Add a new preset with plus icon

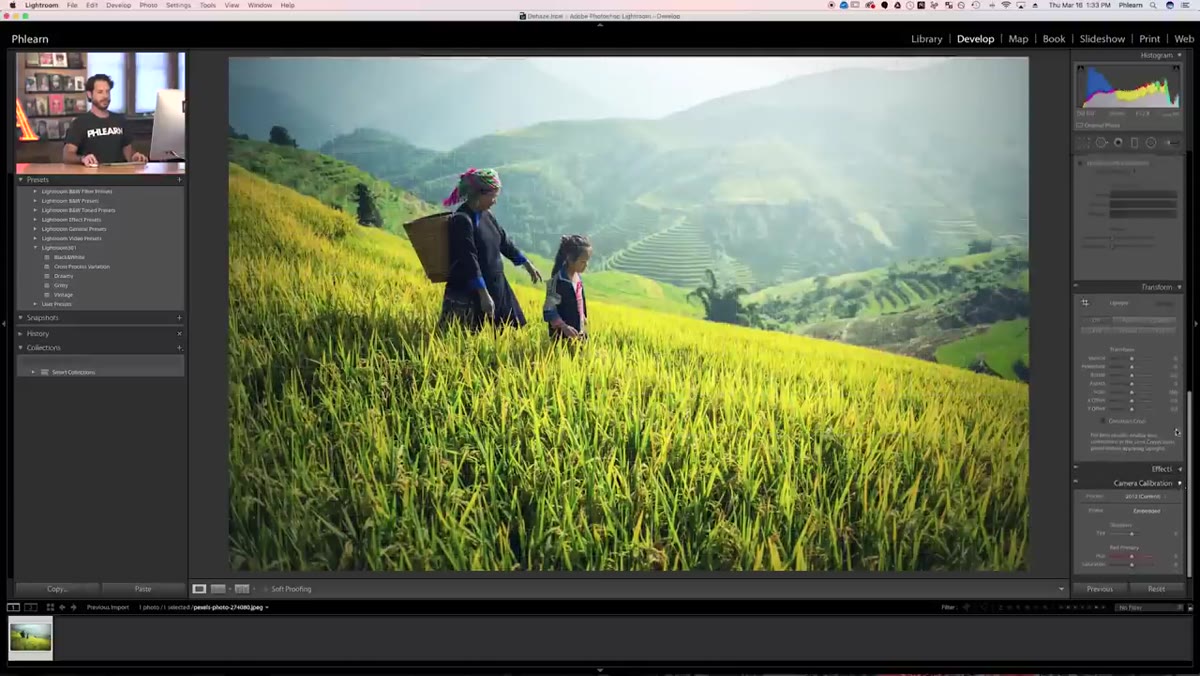pos(180,180)
